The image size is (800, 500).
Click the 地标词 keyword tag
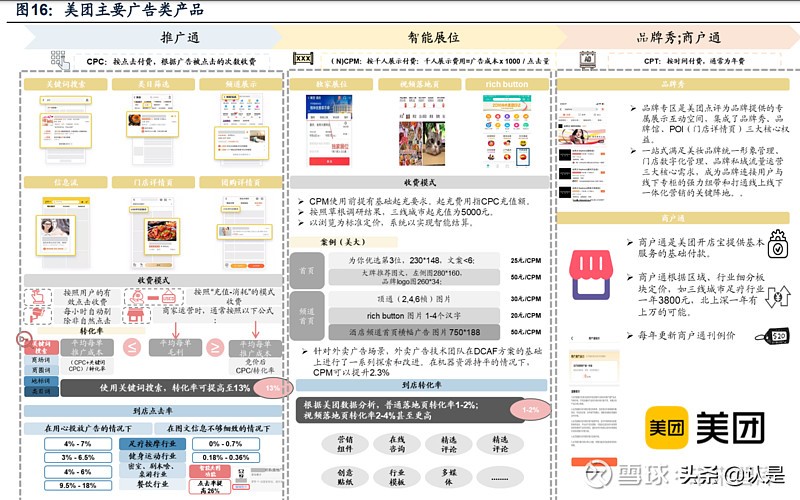point(41,381)
